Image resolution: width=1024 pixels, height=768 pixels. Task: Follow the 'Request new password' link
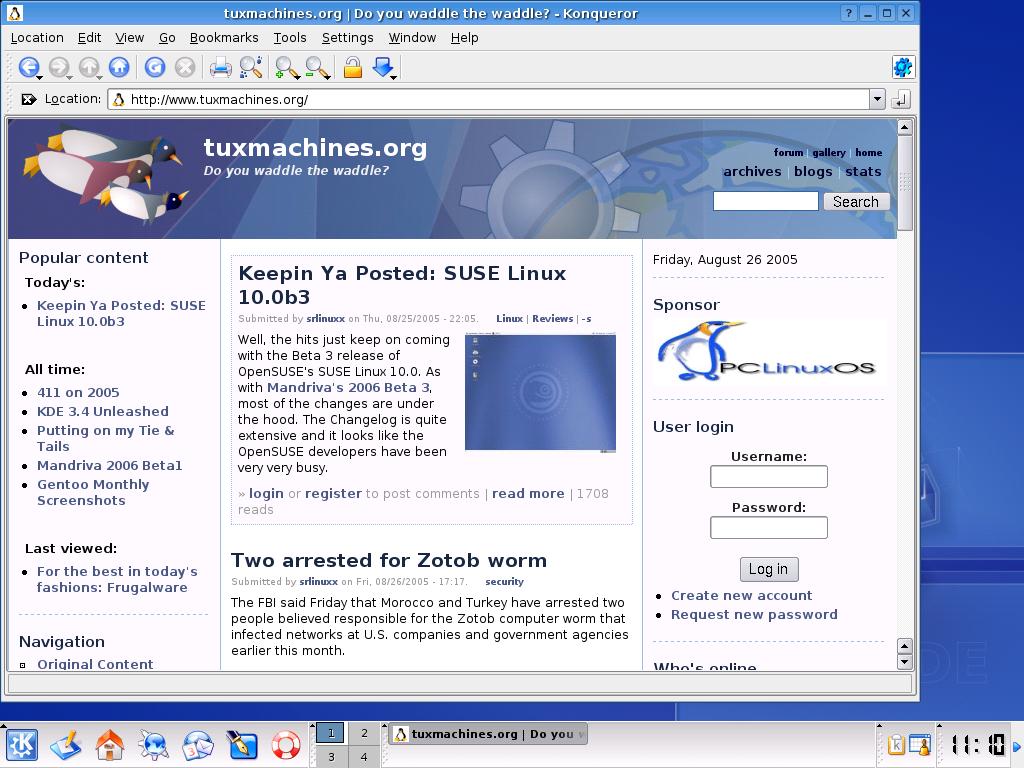[x=754, y=615]
